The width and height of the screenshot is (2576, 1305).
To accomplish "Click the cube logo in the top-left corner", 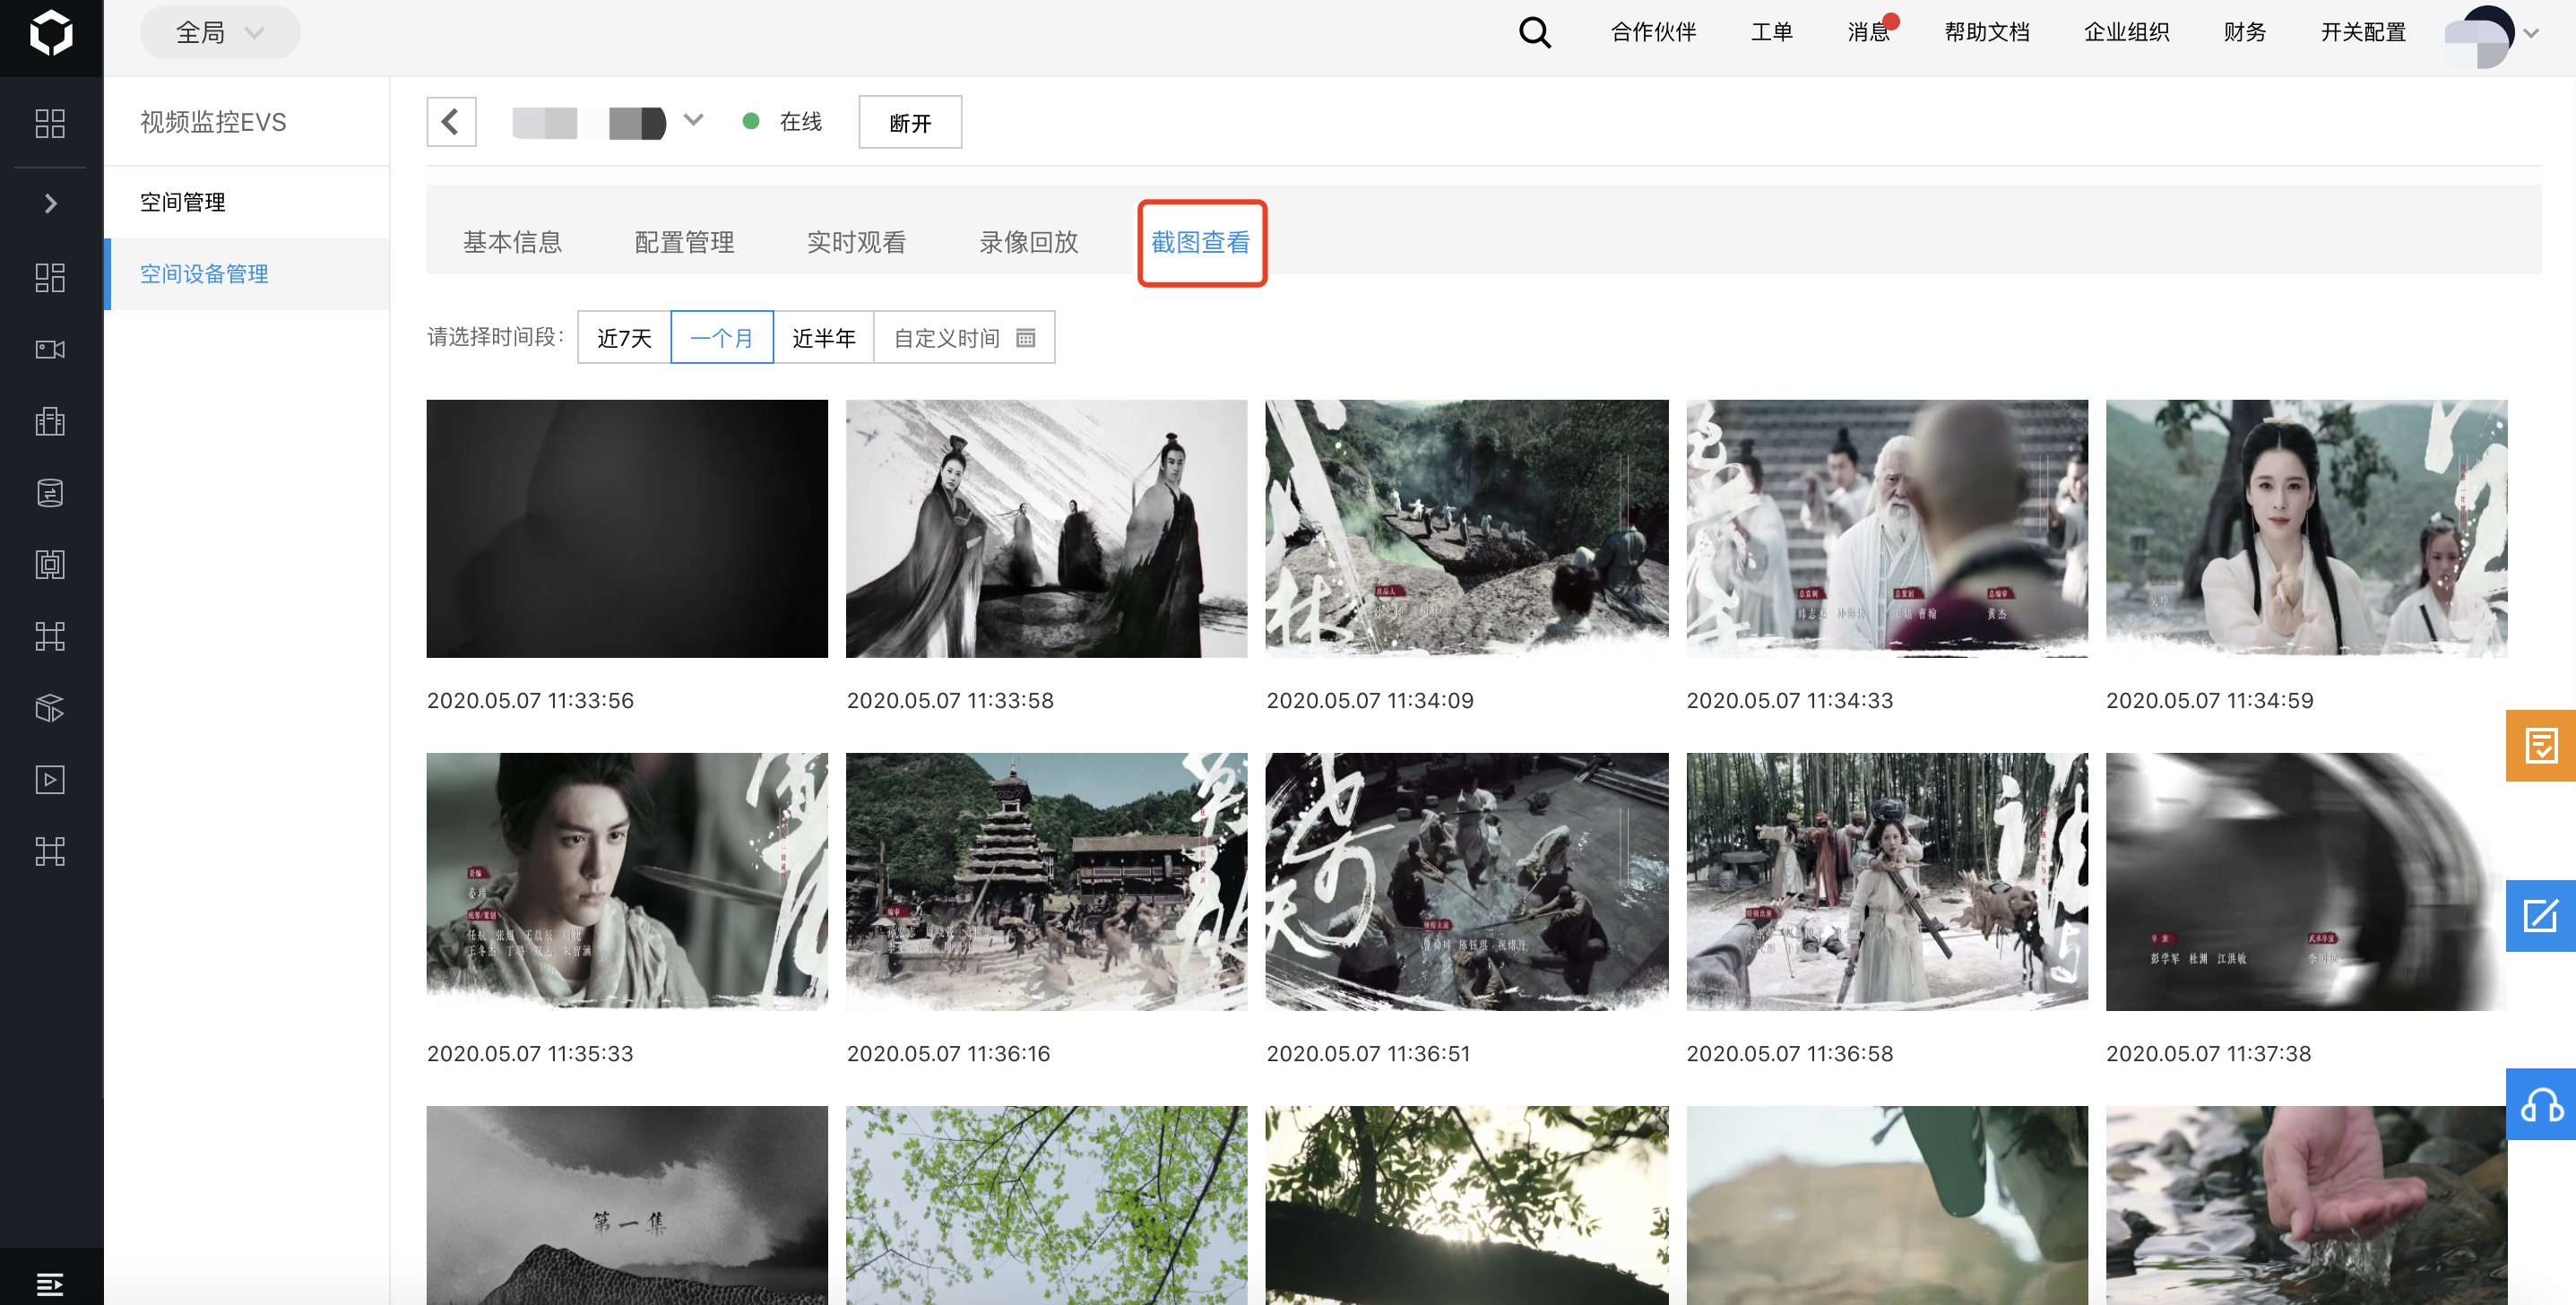I will point(51,34).
